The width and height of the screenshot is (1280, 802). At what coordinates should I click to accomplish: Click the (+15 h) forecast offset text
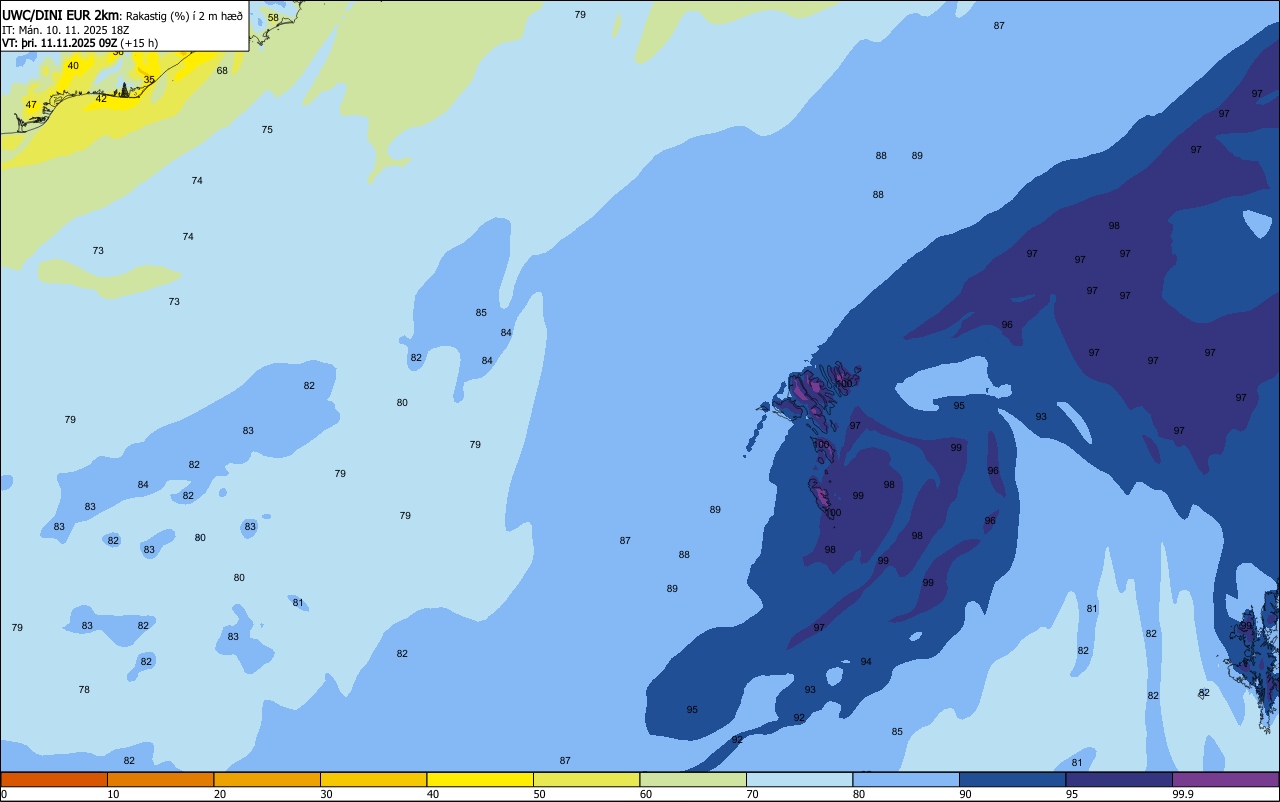[139, 43]
